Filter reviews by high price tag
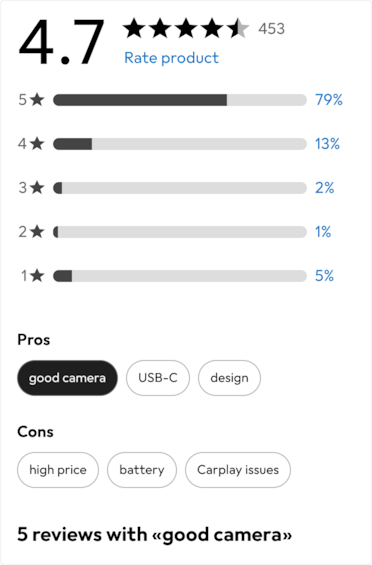The height and width of the screenshot is (565, 372). pos(58,470)
